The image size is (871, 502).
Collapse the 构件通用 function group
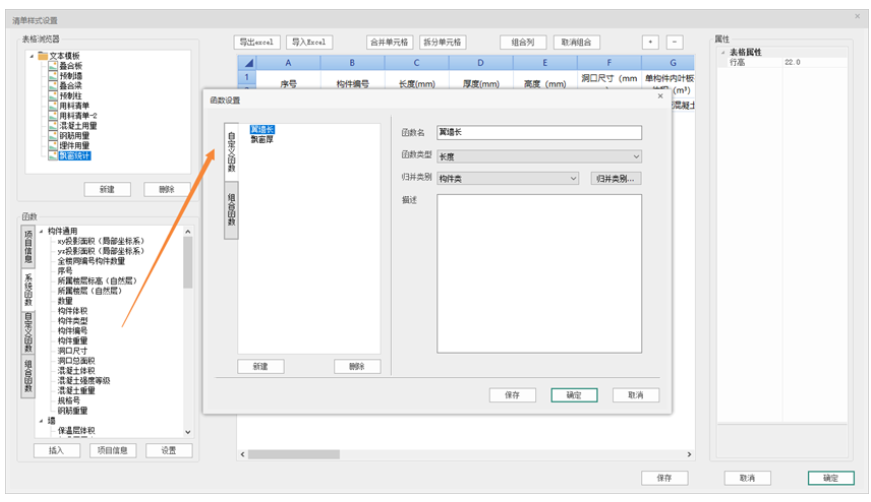point(41,231)
